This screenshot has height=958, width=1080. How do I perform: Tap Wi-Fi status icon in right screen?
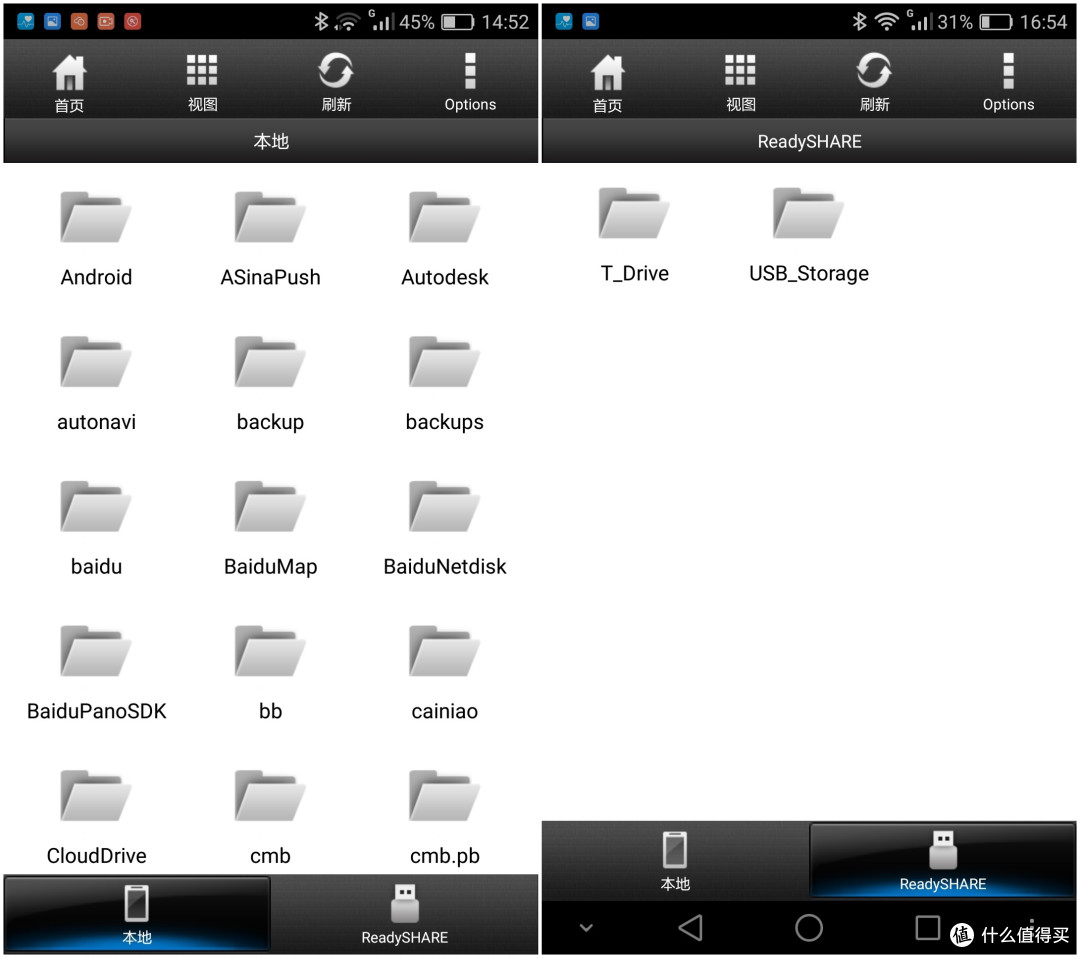886,22
